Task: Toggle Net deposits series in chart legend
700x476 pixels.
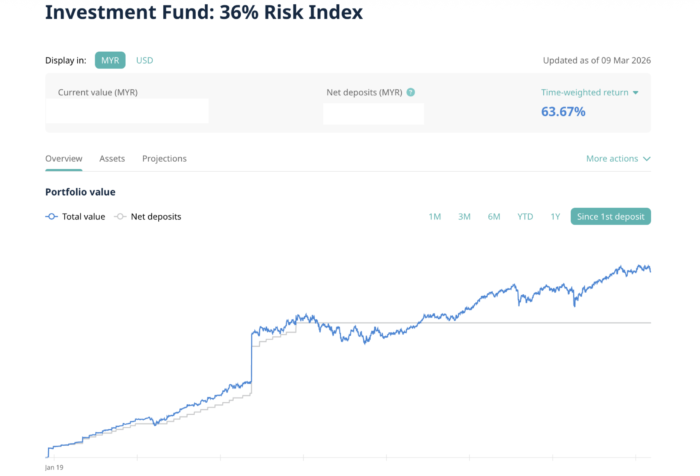Action: [x=155, y=216]
